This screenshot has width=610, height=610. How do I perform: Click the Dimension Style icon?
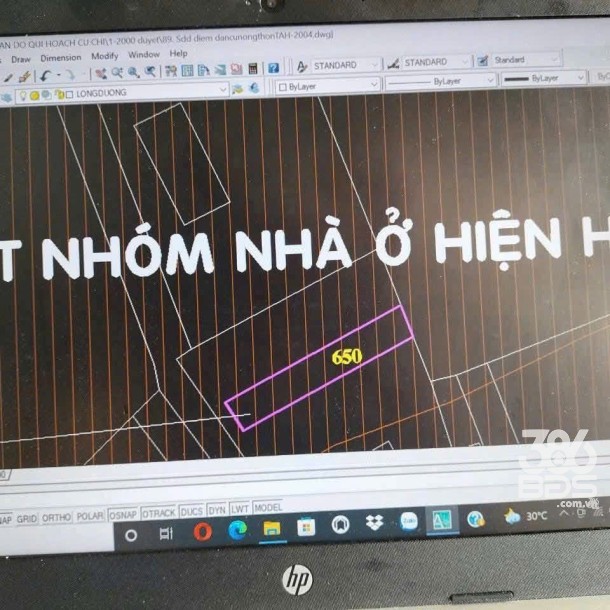(393, 63)
